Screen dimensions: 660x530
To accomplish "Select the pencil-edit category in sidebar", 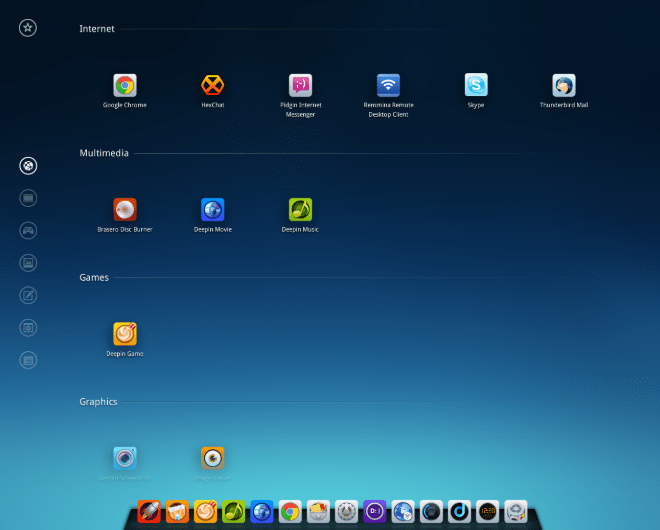I will click(x=28, y=296).
